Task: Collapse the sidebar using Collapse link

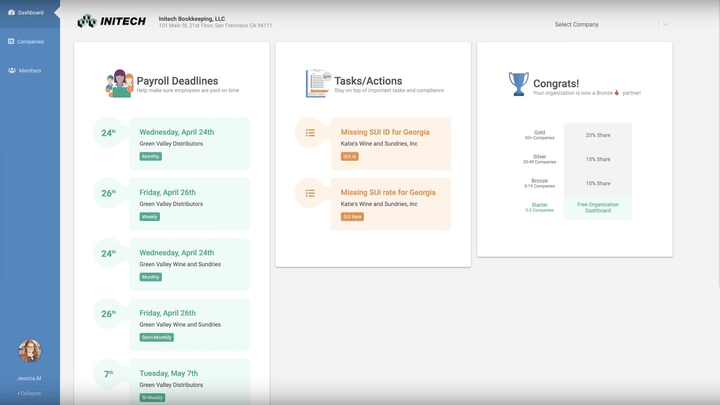Action: click(29, 393)
